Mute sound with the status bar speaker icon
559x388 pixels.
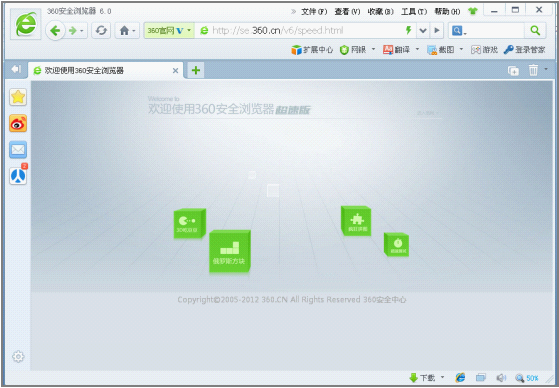(x=501, y=378)
